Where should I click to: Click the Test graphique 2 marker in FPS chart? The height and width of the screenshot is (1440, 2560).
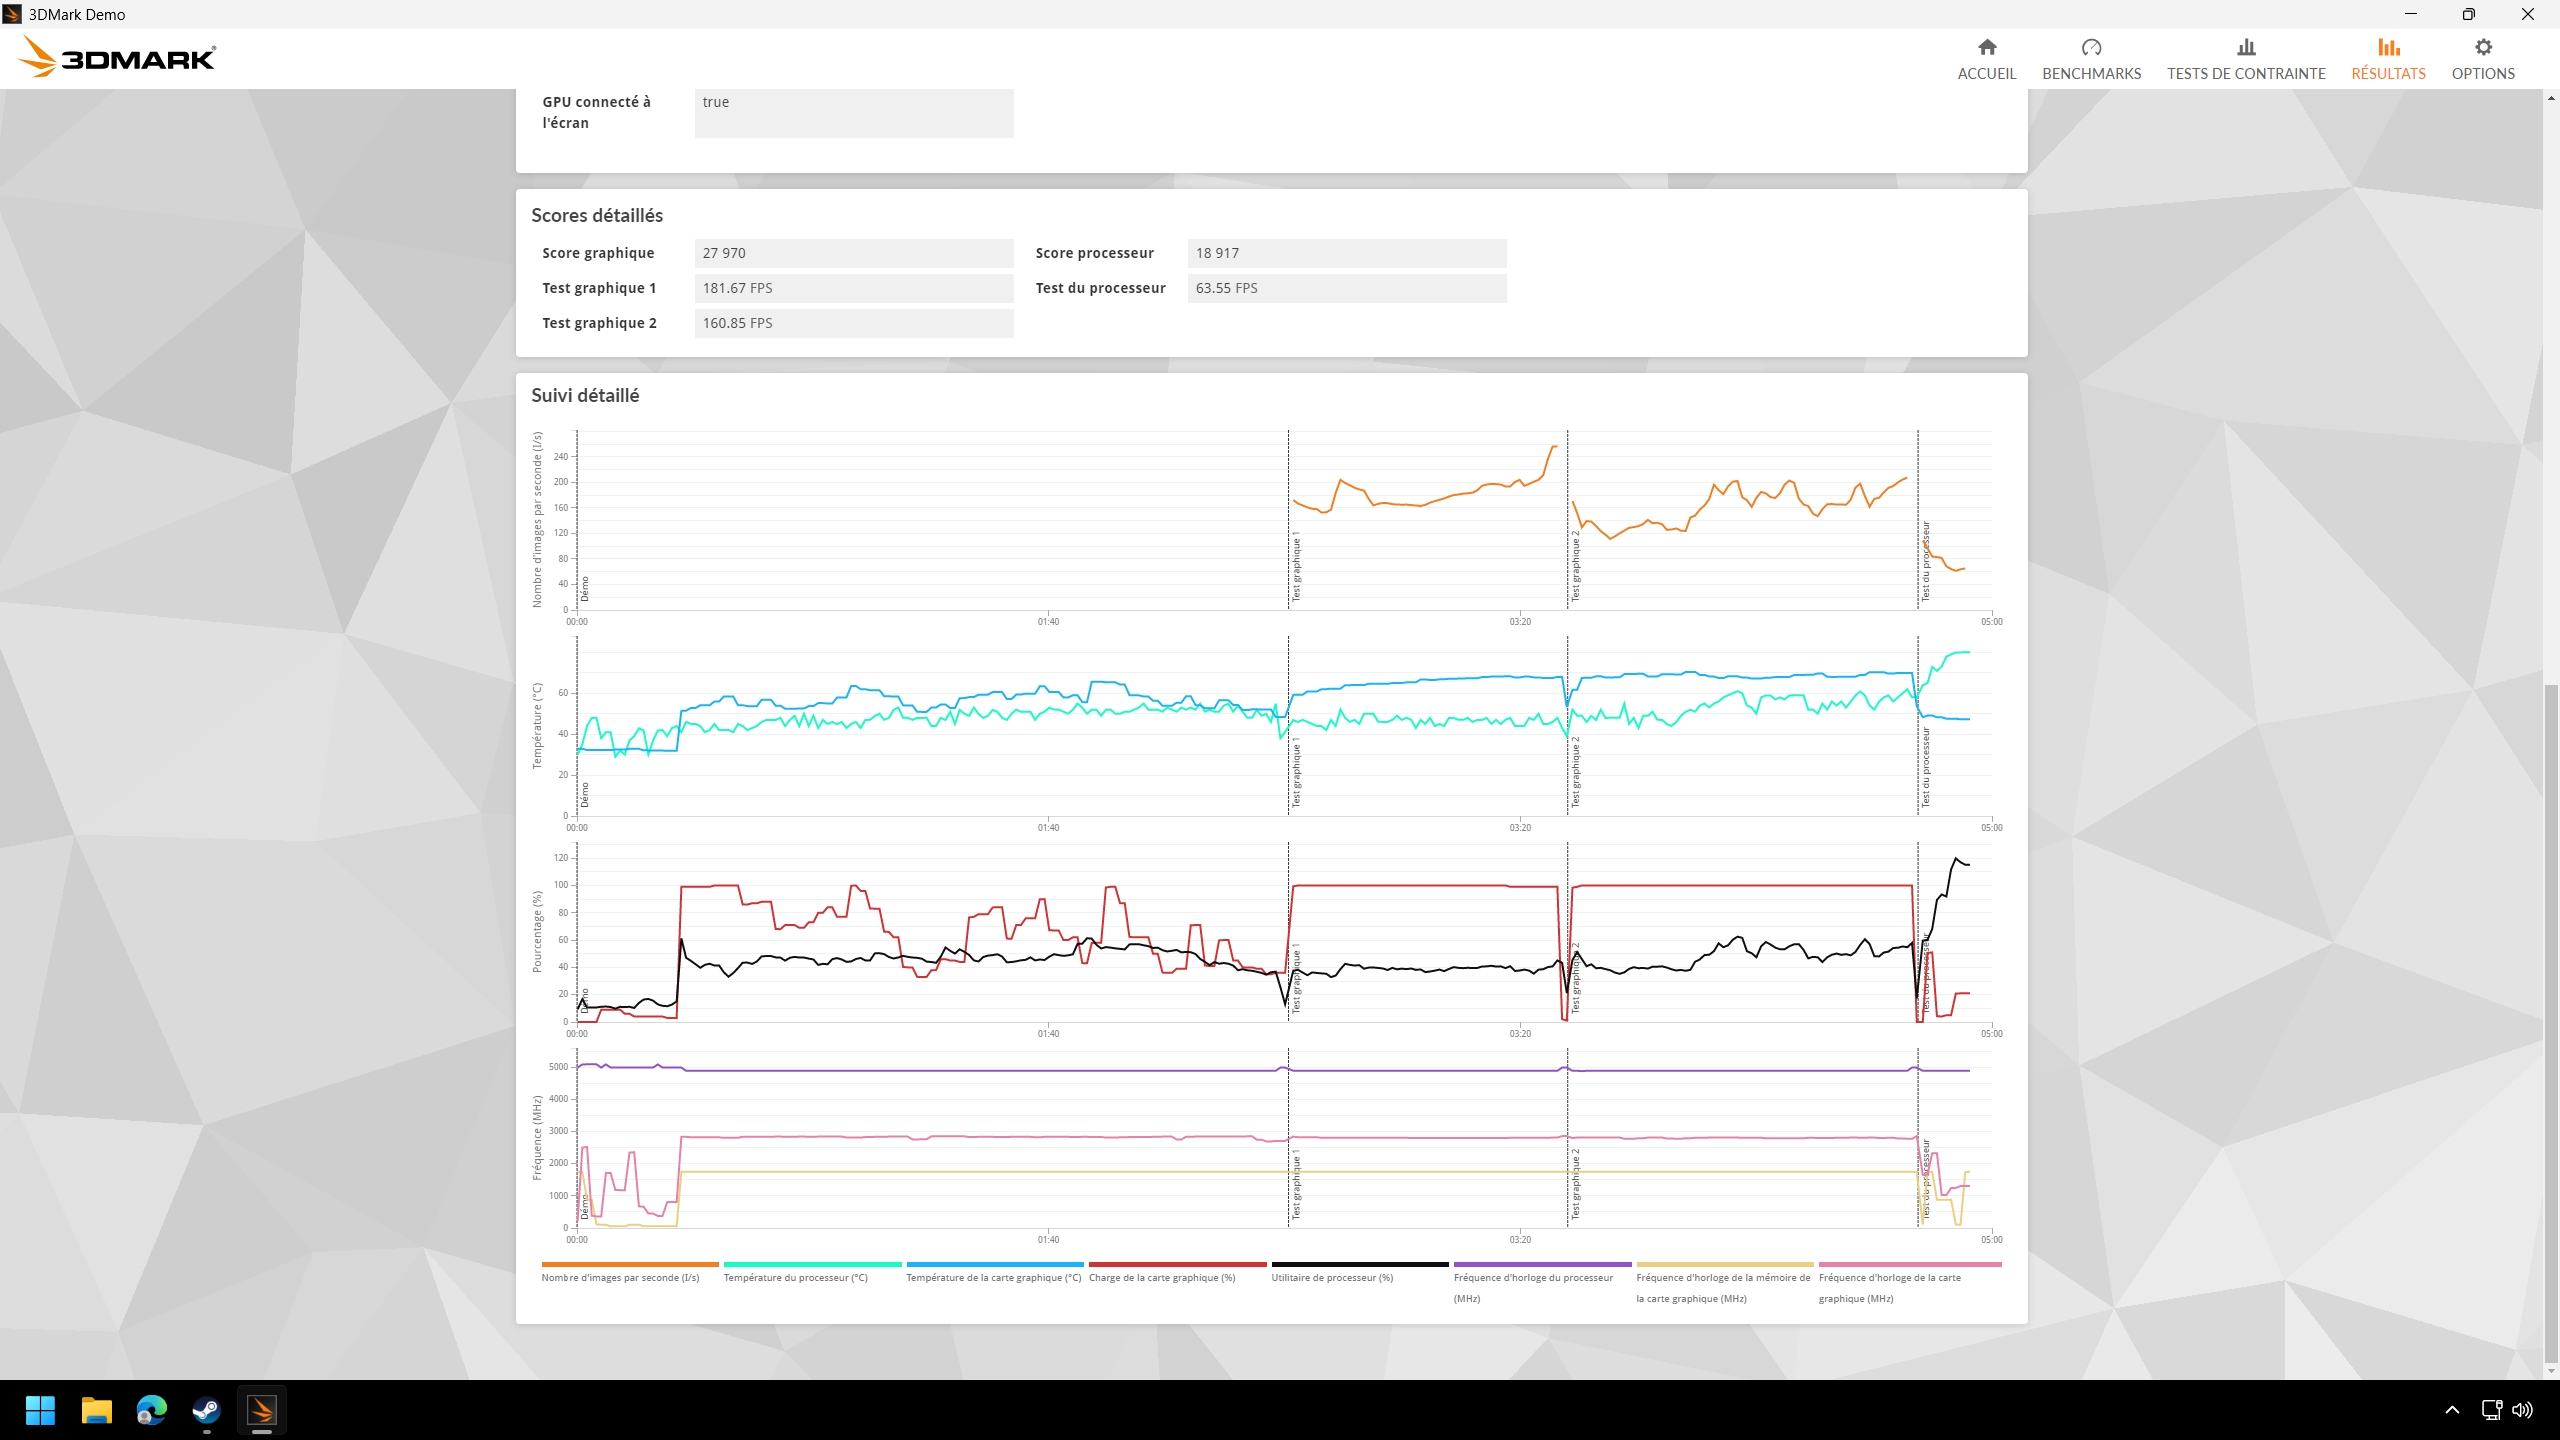tap(1576, 565)
